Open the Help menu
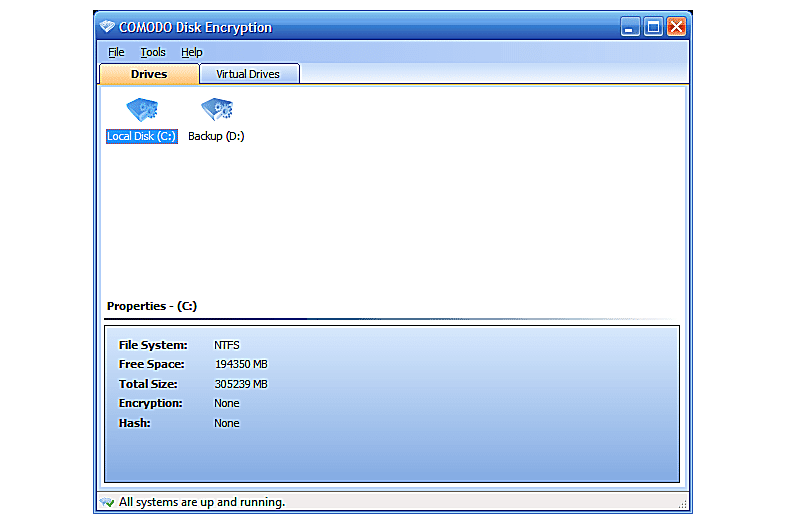 click(191, 52)
